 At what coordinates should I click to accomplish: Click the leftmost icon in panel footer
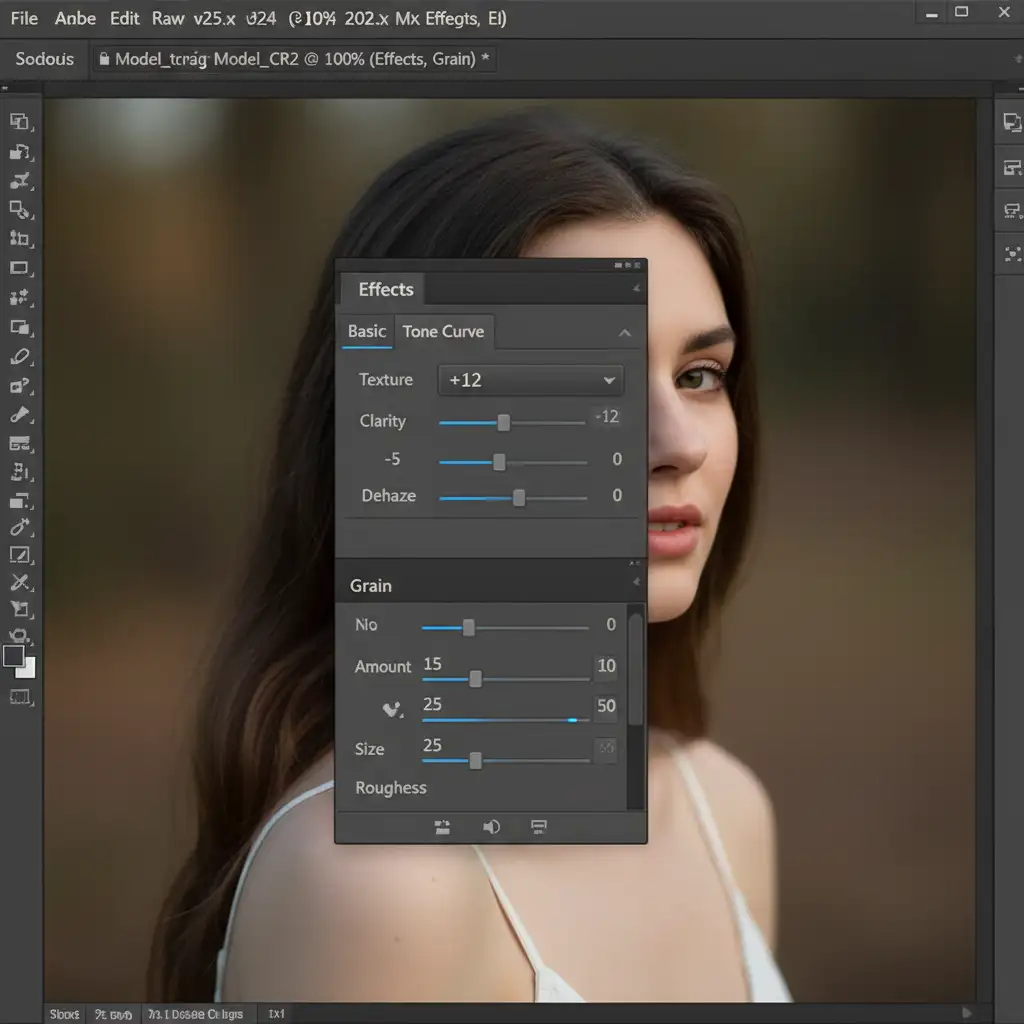point(442,827)
